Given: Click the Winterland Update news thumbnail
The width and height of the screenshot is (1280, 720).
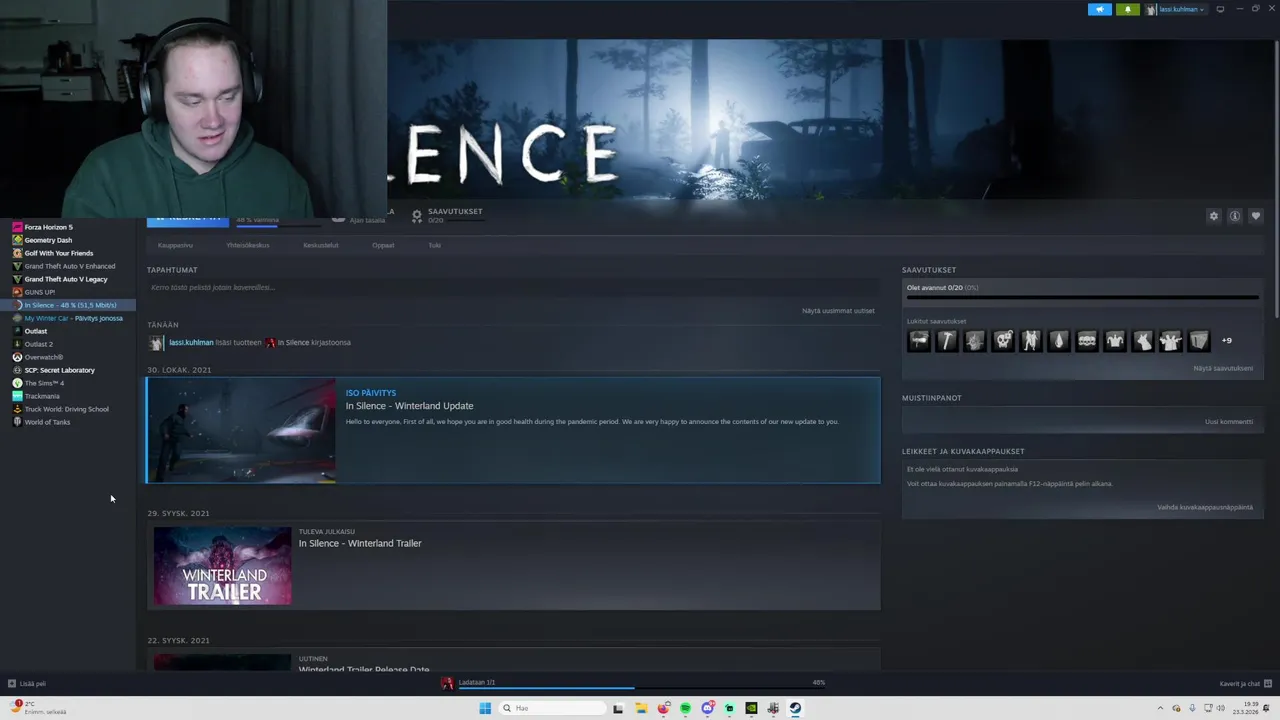Looking at the screenshot, I should (241, 430).
